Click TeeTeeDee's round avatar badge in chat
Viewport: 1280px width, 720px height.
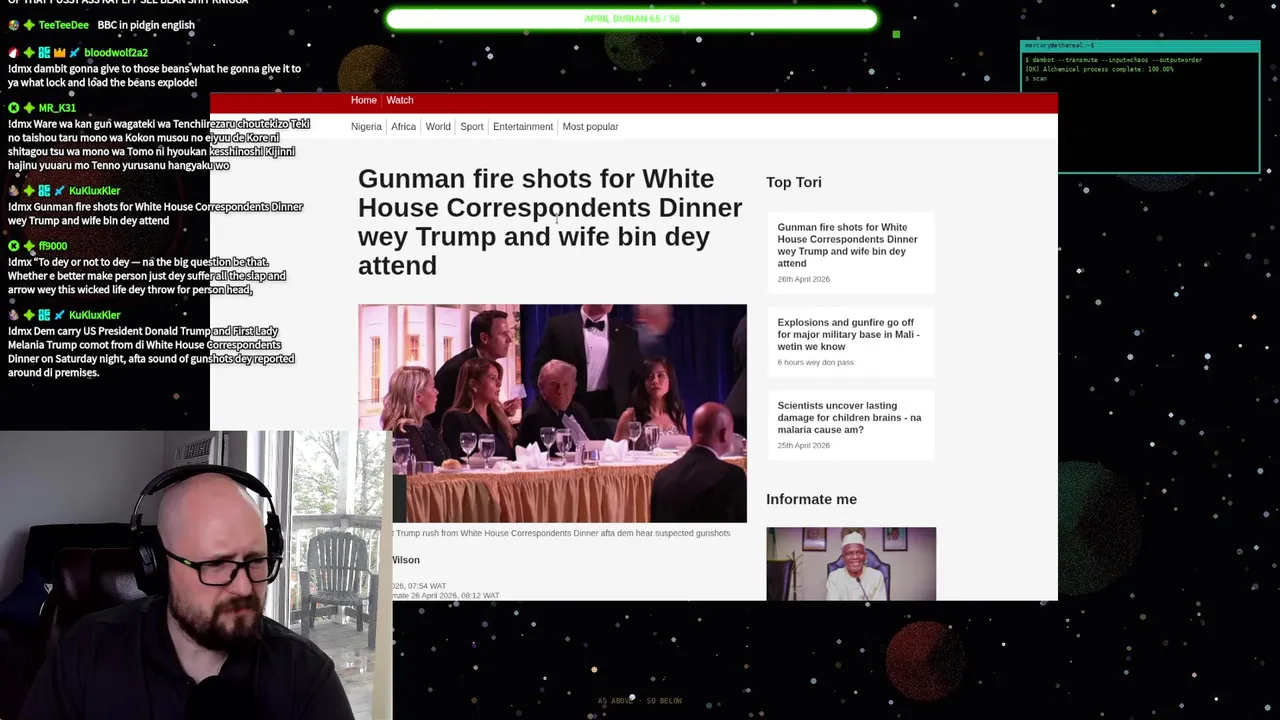[x=13, y=25]
